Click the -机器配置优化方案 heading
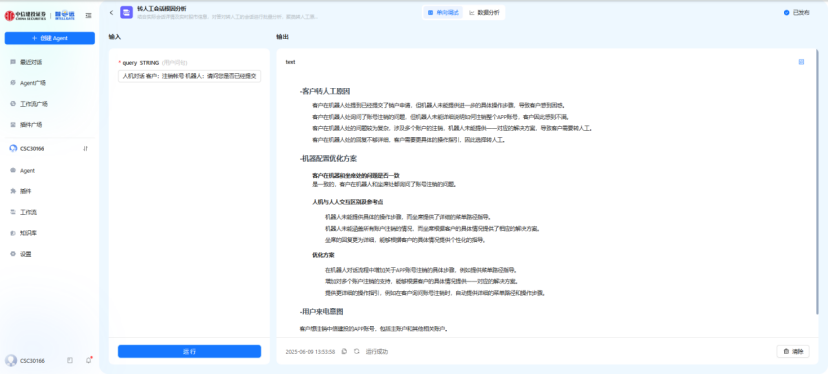The image size is (829, 375). coord(328,158)
